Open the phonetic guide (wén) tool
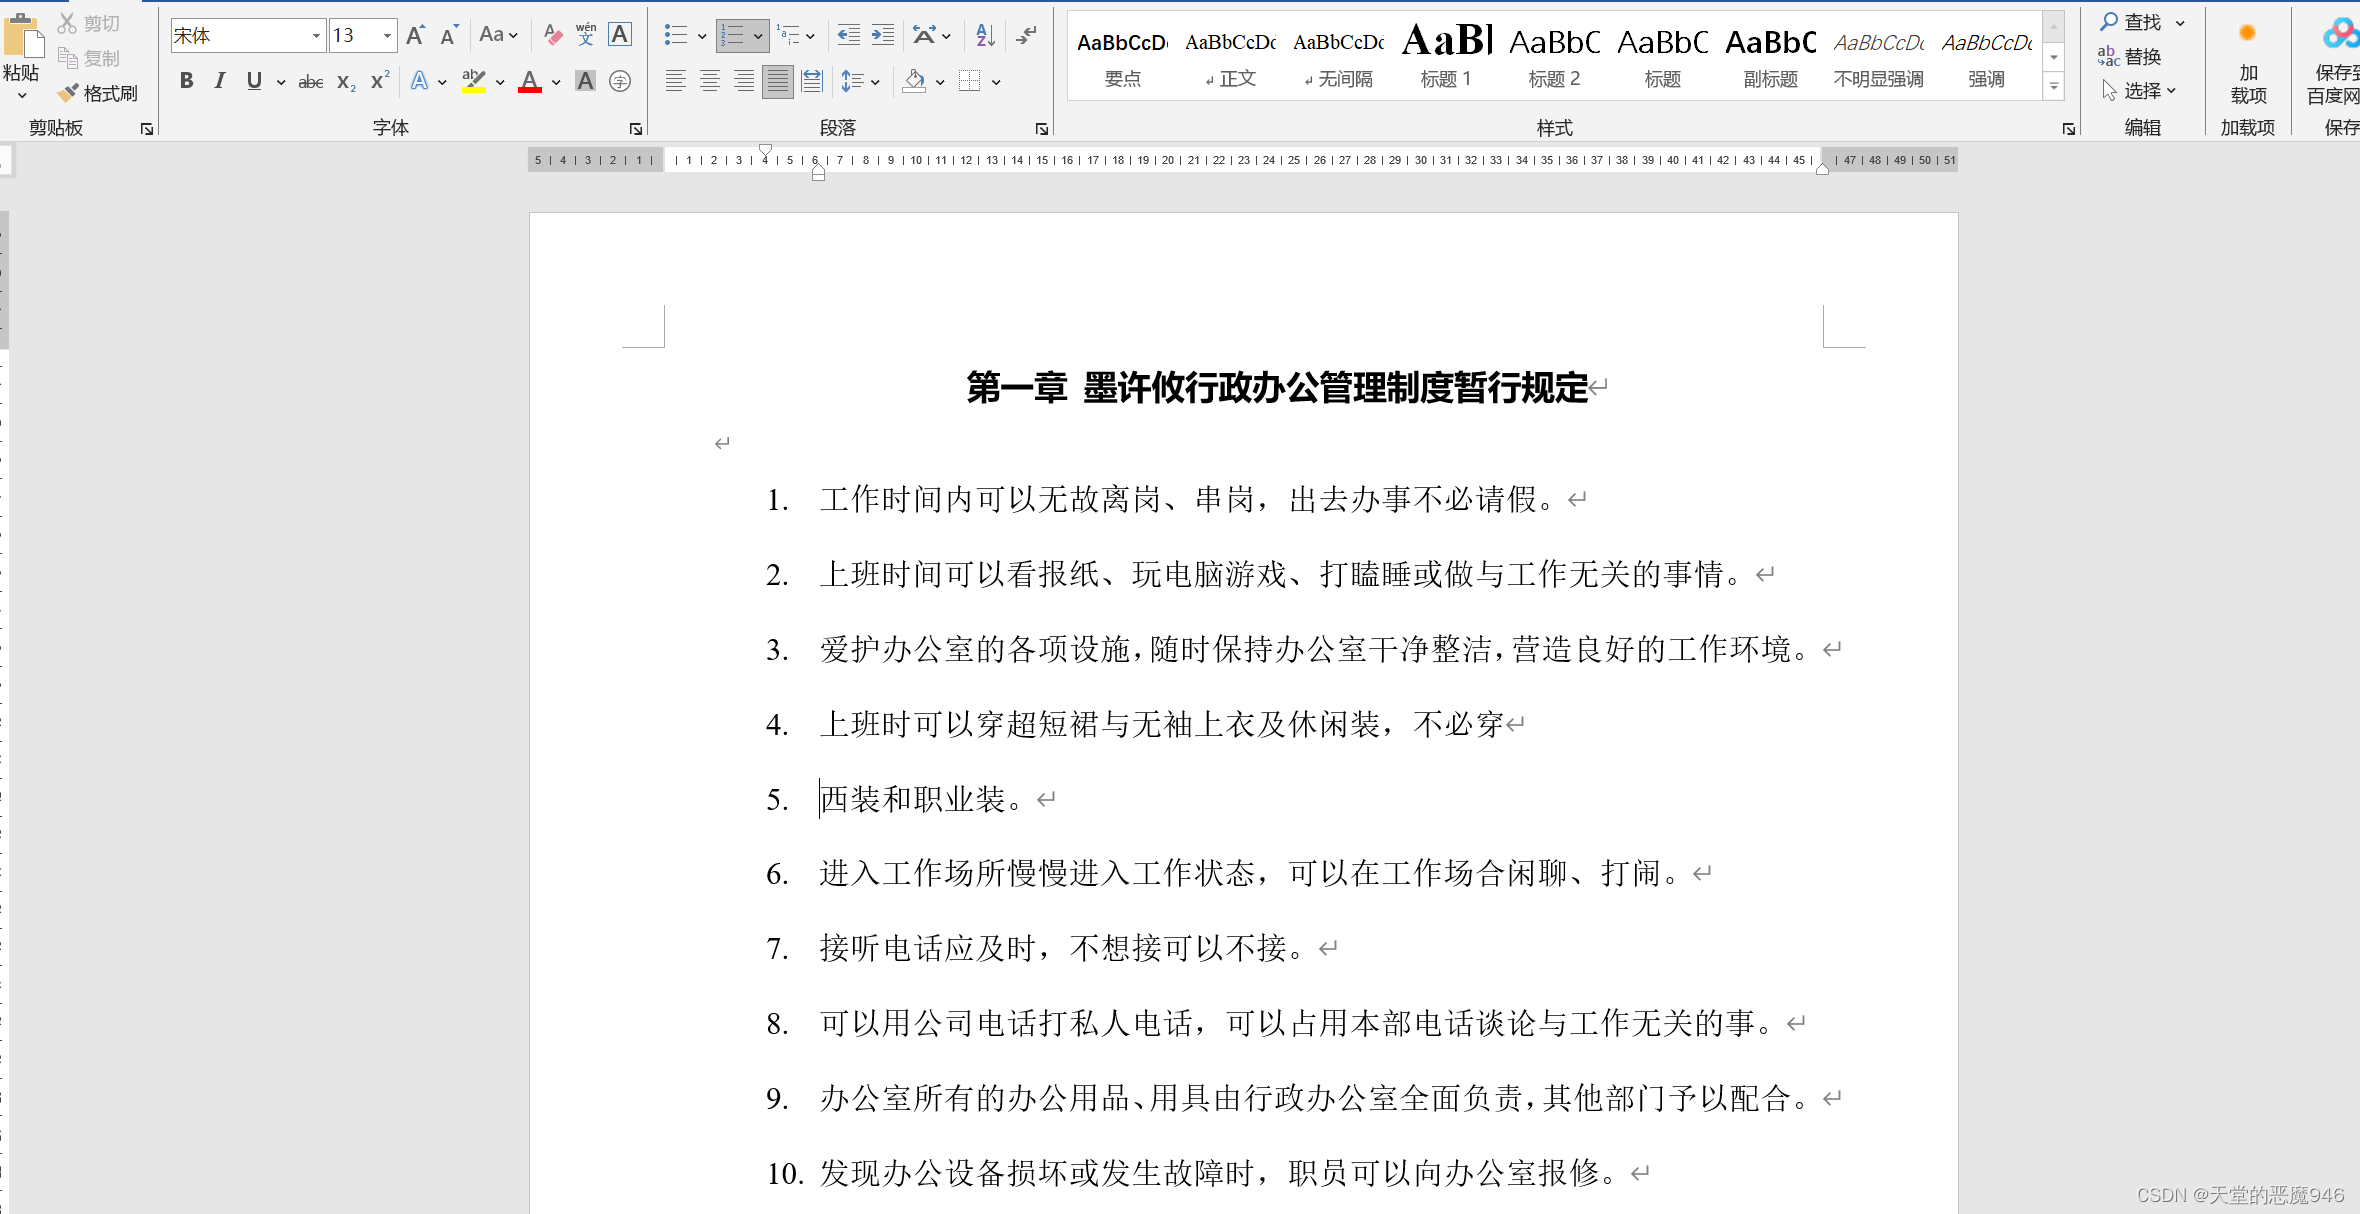 coord(586,36)
